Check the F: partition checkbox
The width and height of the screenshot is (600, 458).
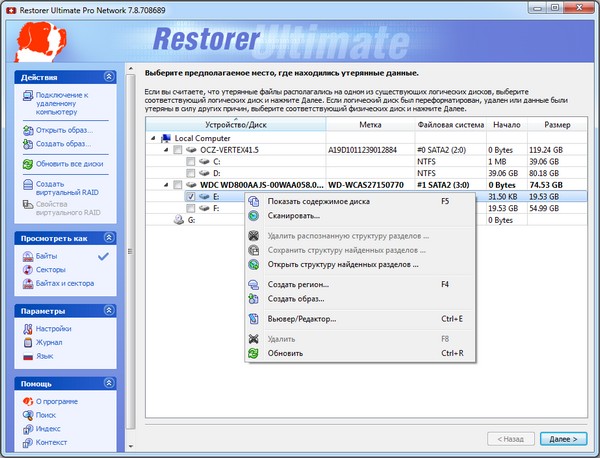click(191, 209)
